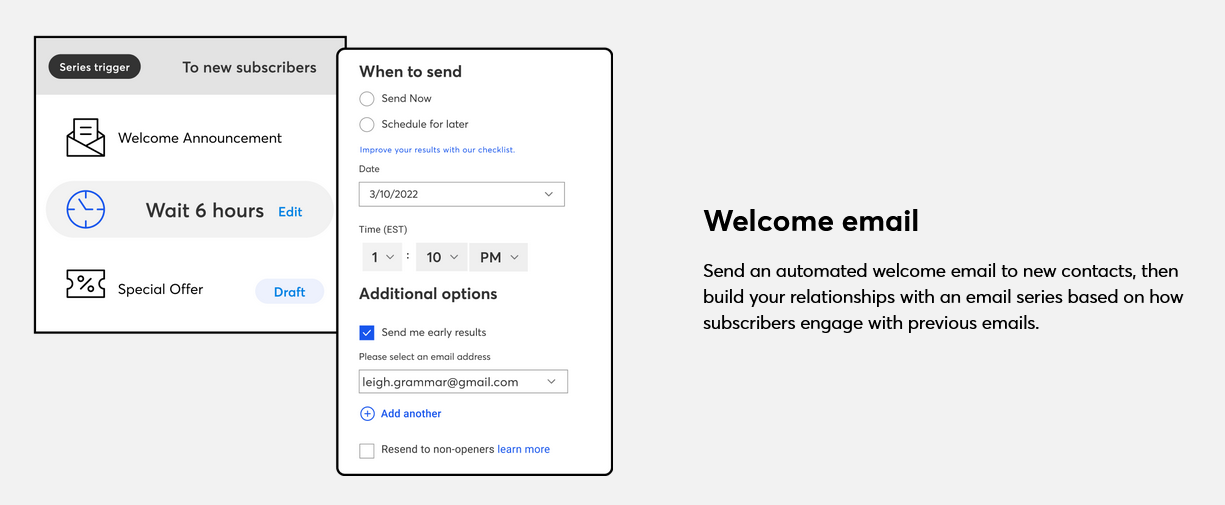Click the Draft badge on Special Offer
1225x505 pixels.
tap(290, 292)
